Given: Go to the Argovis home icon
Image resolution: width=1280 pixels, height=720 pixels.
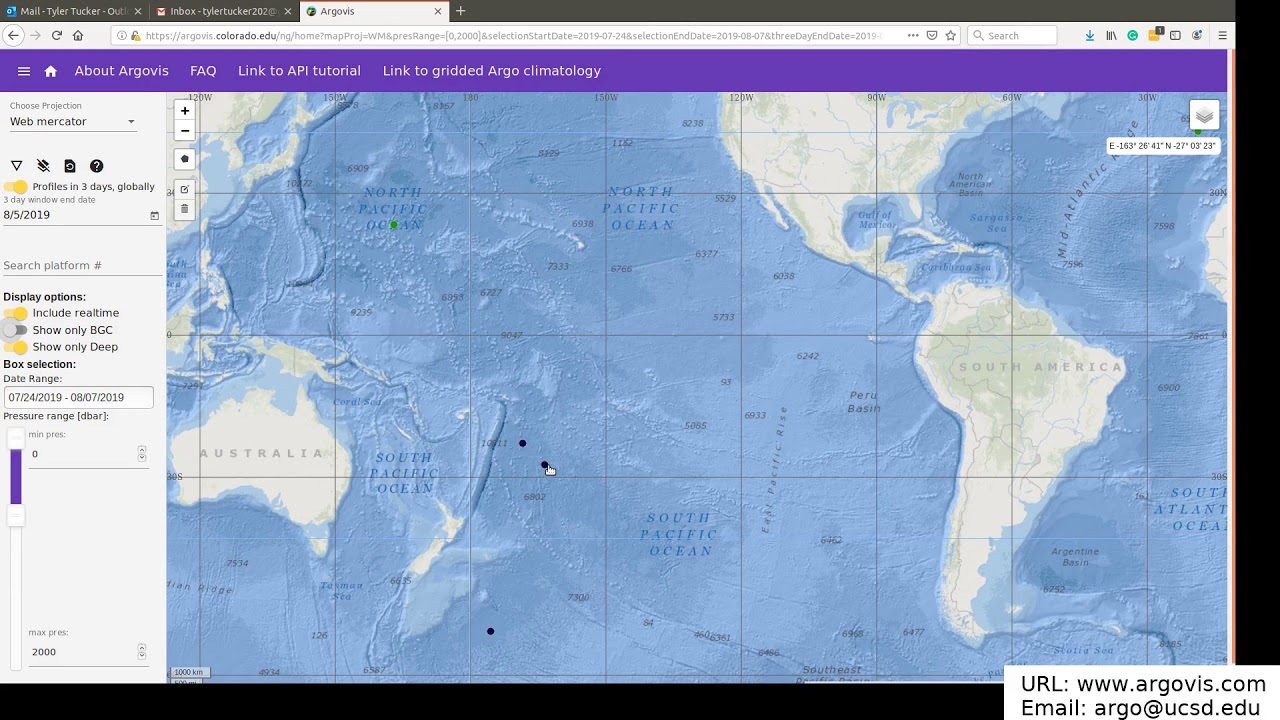Looking at the screenshot, I should point(51,71).
